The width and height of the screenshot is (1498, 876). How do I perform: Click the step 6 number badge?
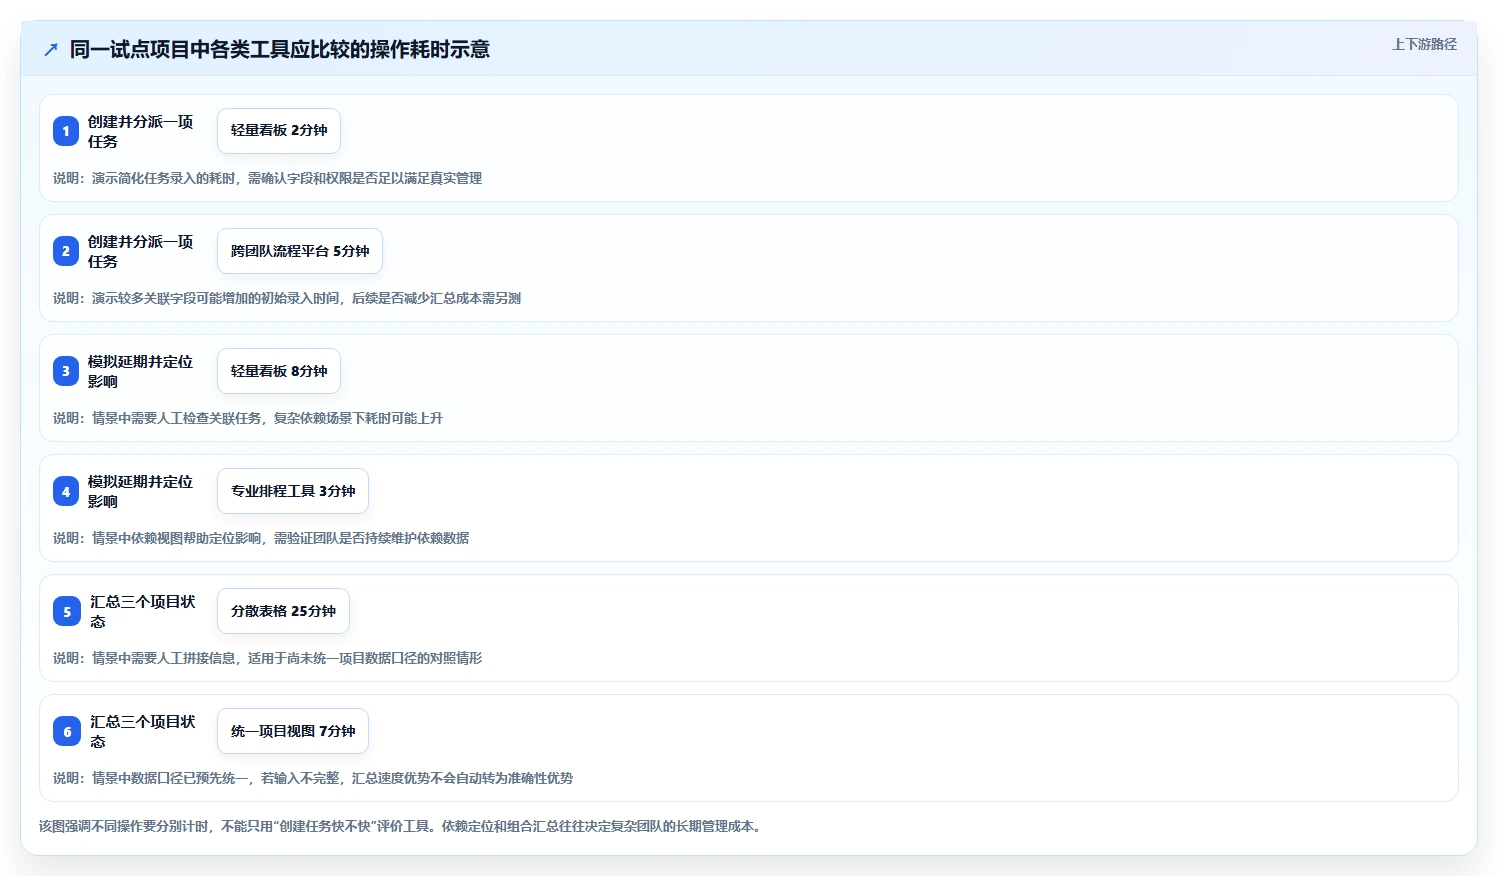tap(66, 731)
